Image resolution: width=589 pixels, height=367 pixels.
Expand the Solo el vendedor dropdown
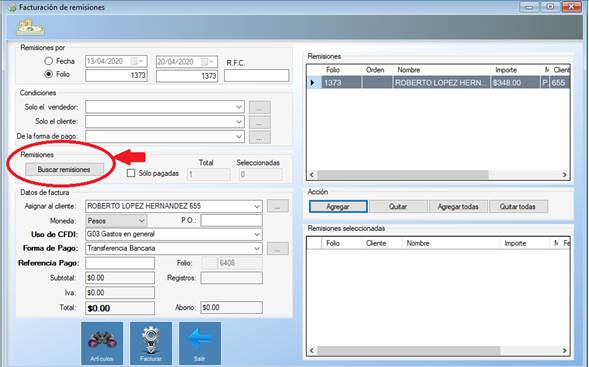pos(239,107)
